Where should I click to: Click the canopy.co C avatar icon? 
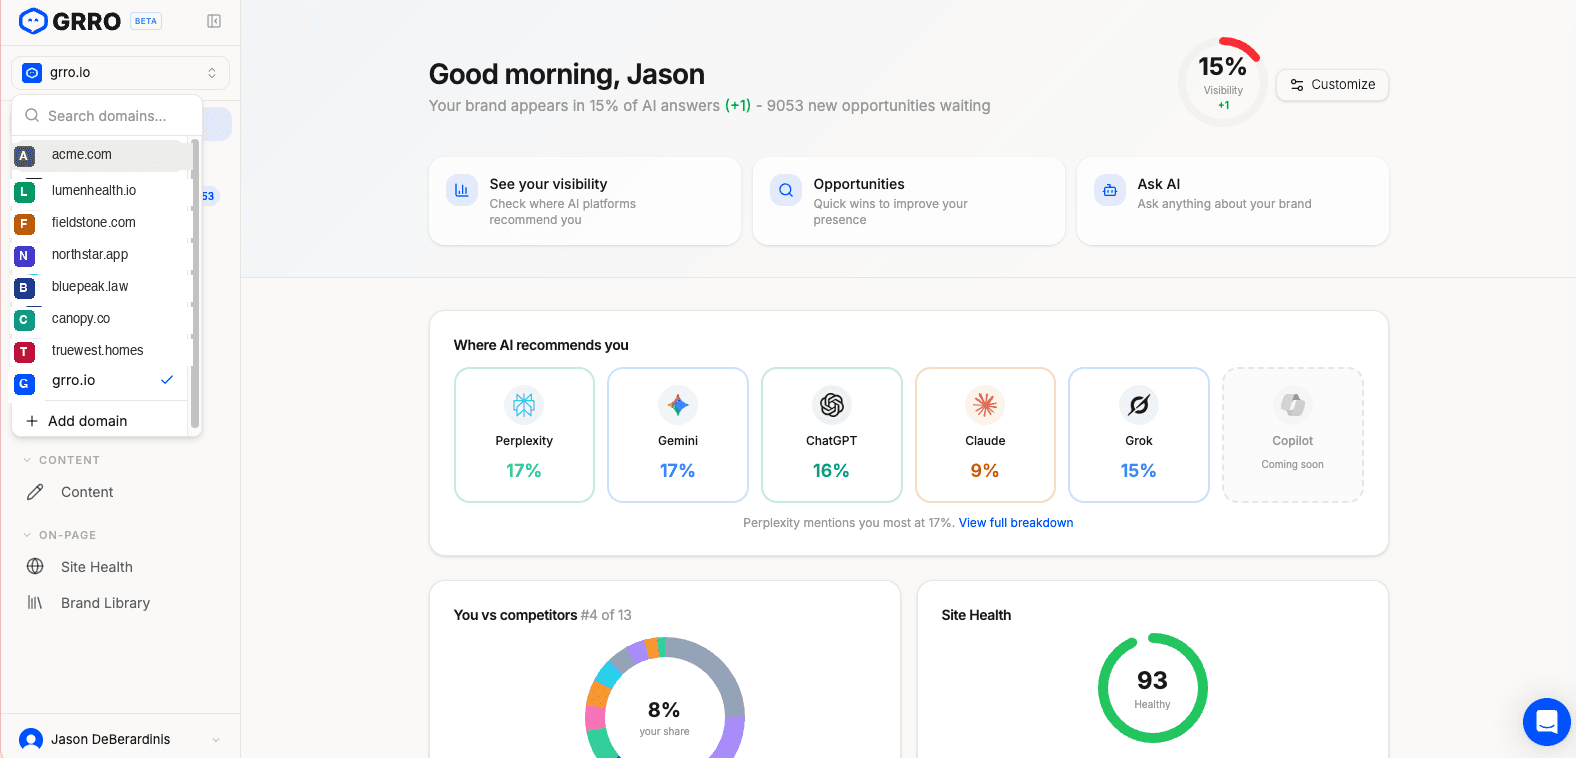tap(24, 319)
